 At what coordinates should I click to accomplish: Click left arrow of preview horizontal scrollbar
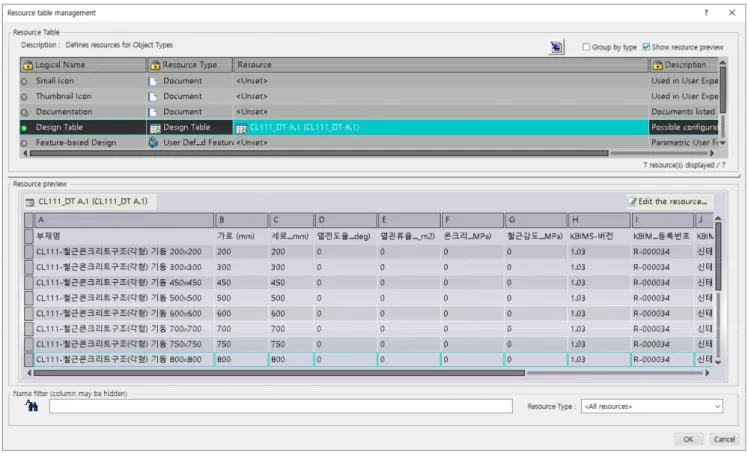29,373
